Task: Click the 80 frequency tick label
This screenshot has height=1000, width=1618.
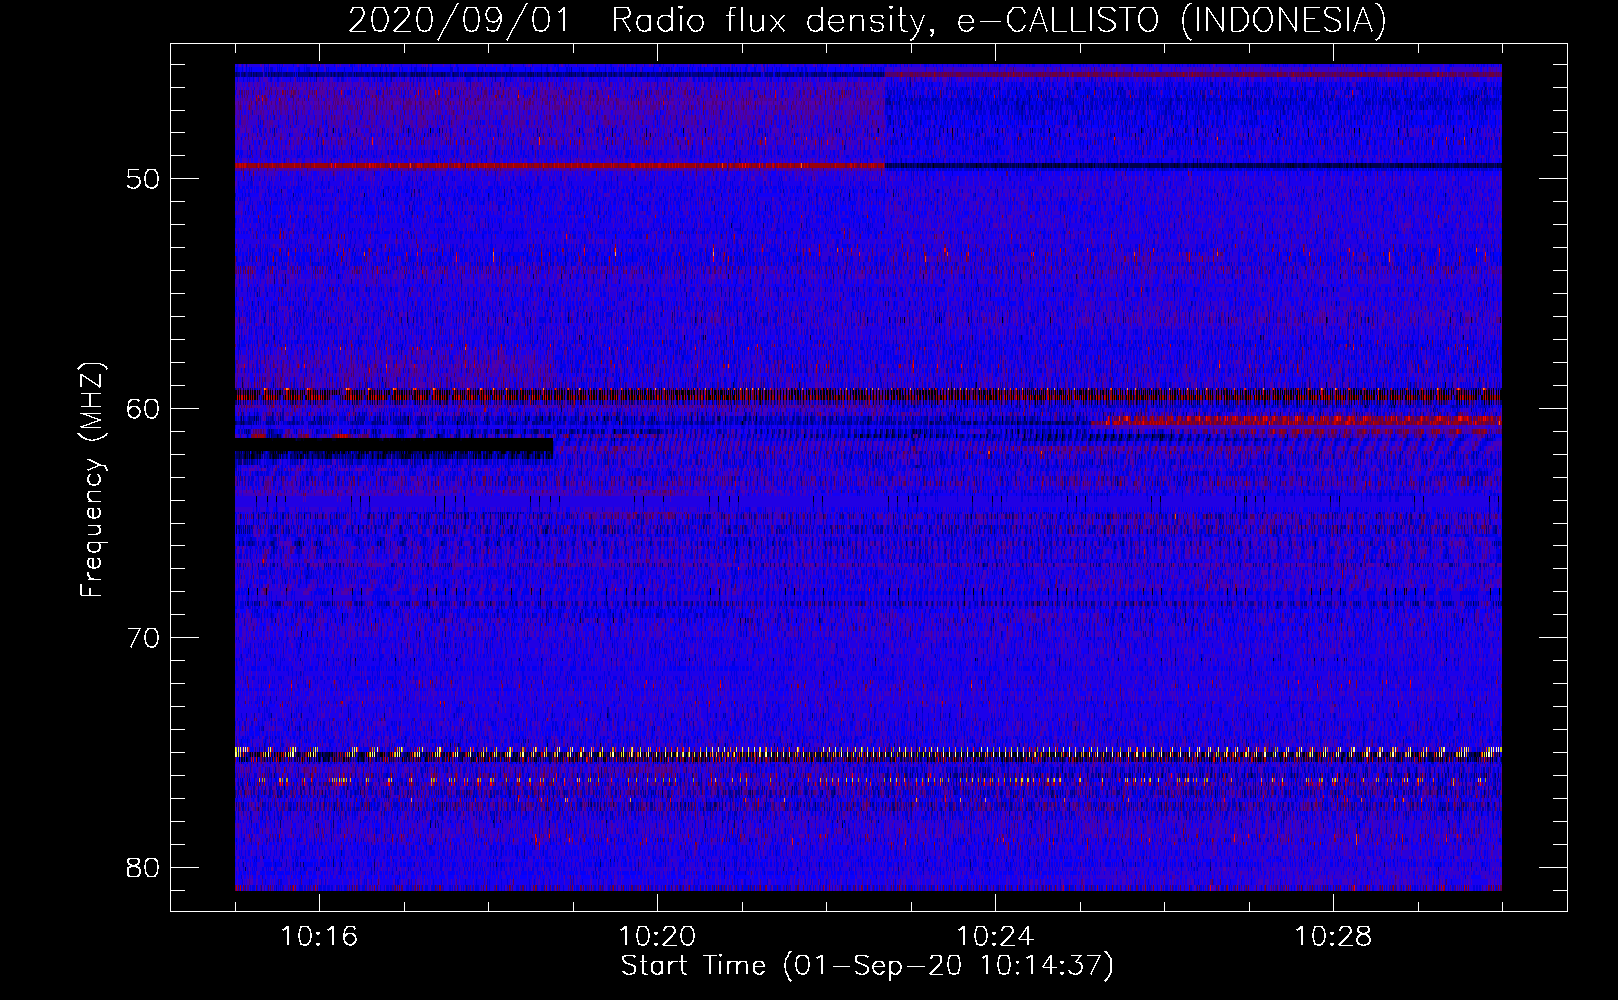Action: [x=143, y=867]
